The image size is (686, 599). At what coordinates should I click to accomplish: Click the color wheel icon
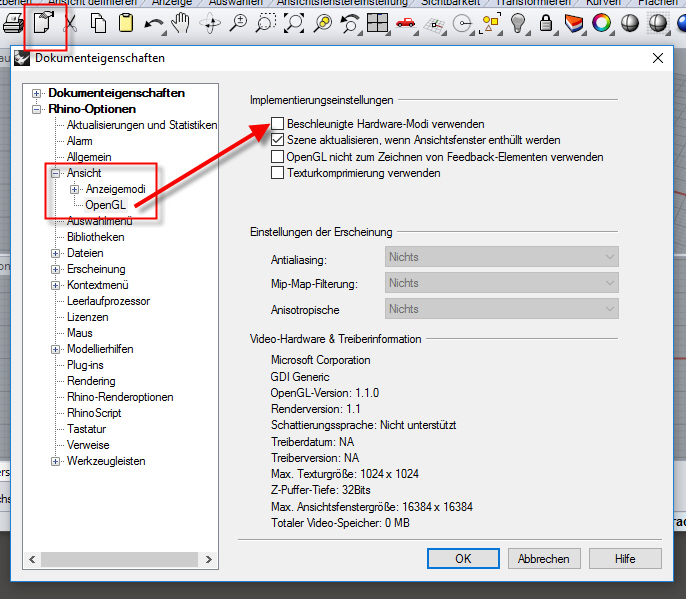click(x=601, y=24)
